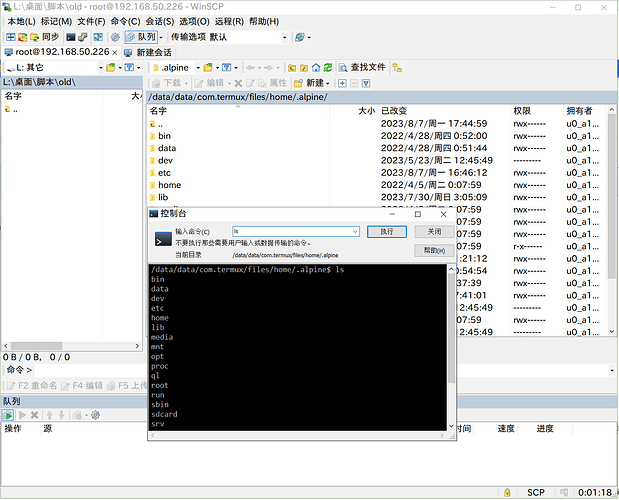Click the green queue start icon
Image resolution: width=619 pixels, height=500 pixels.
click(x=8, y=414)
